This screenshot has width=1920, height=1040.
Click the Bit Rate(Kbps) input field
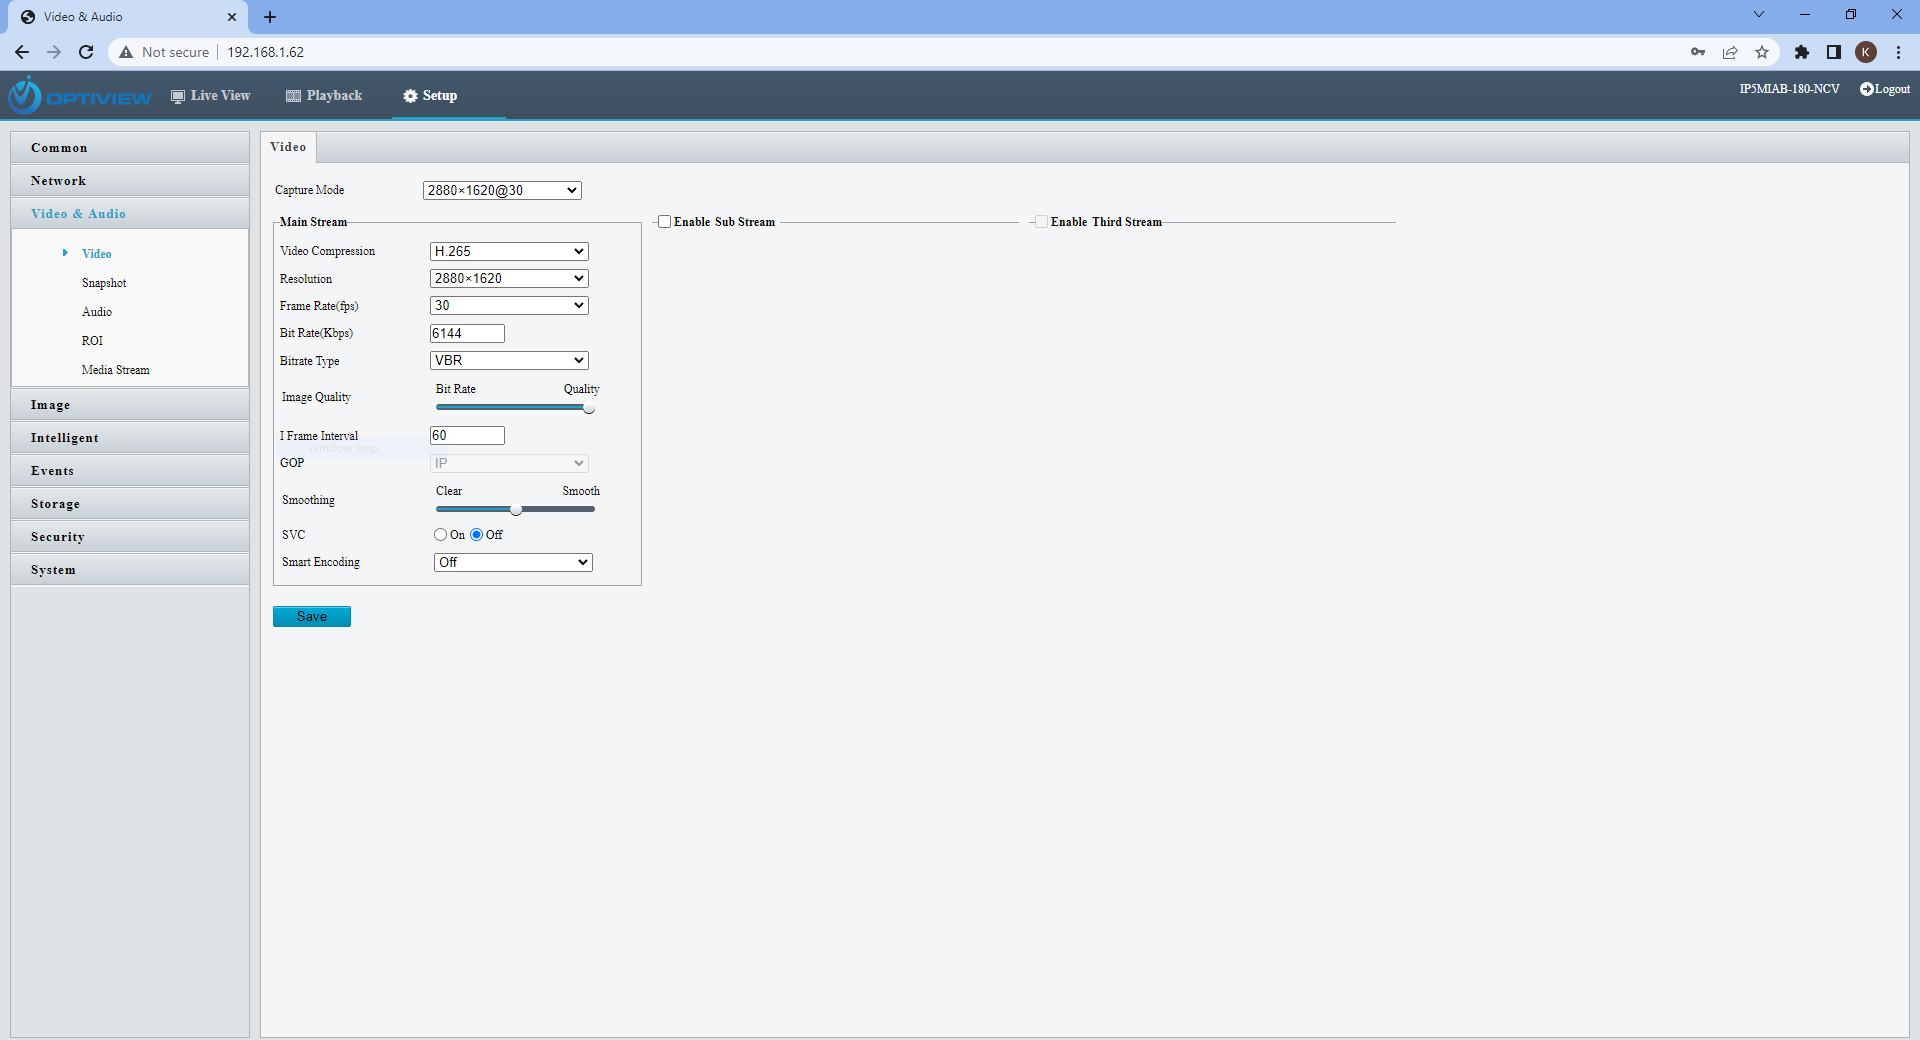pyautogui.click(x=467, y=333)
